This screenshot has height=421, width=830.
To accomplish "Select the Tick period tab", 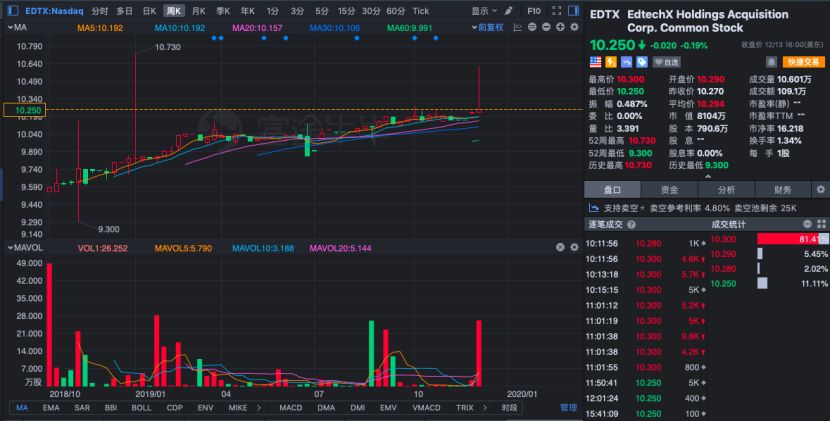I will pyautogui.click(x=421, y=11).
